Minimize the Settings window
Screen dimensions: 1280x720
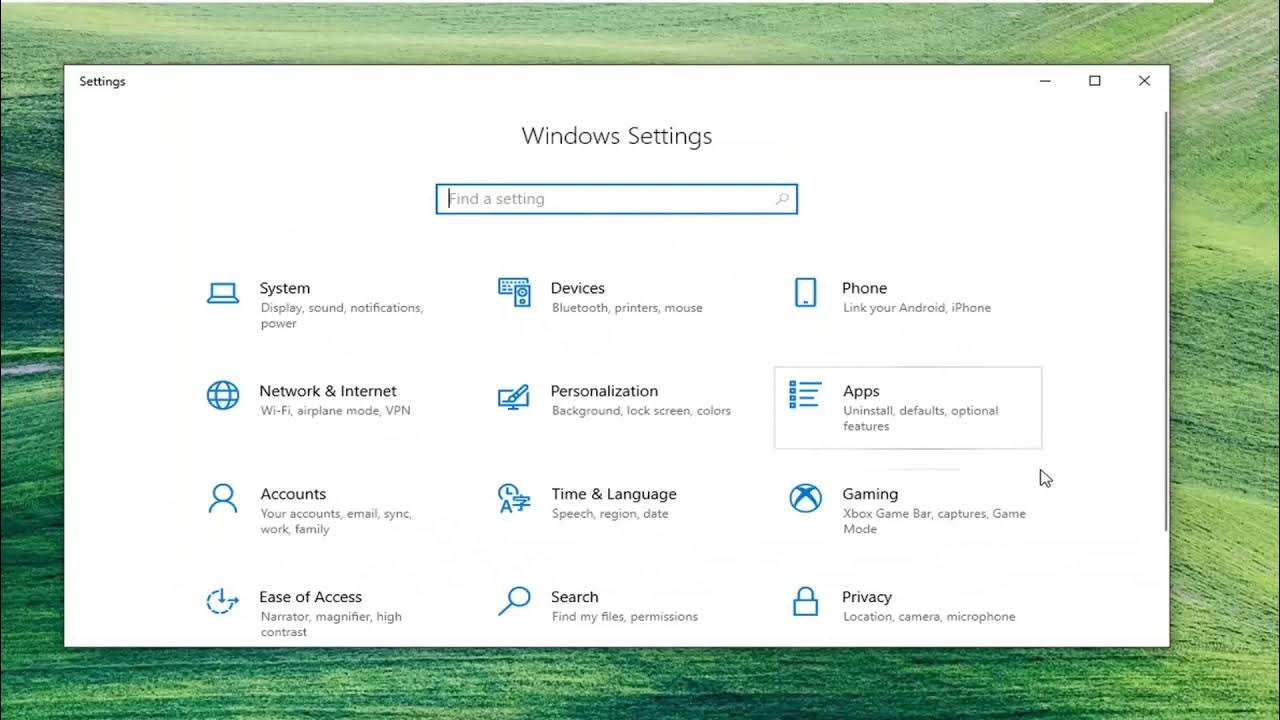tap(1045, 81)
